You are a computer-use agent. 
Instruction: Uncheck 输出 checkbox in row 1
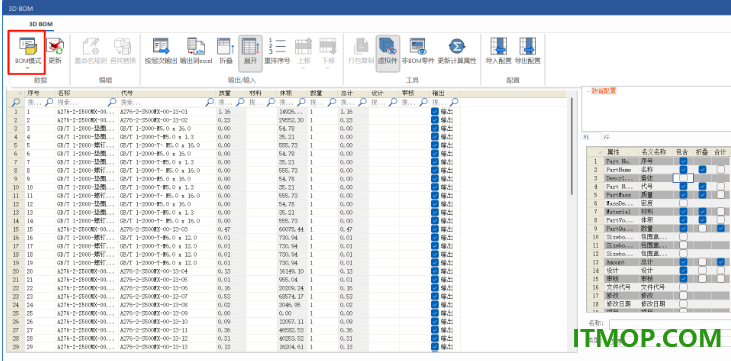click(x=435, y=112)
